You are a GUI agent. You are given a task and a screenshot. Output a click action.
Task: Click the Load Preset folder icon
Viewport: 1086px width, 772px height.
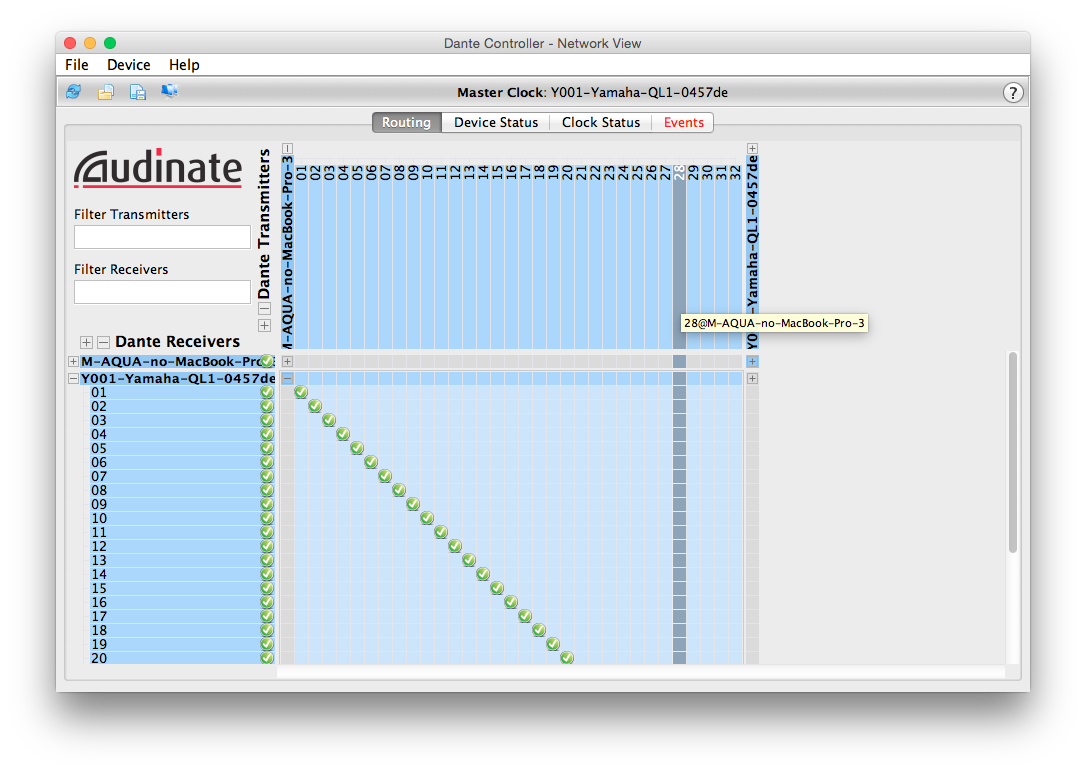105,92
